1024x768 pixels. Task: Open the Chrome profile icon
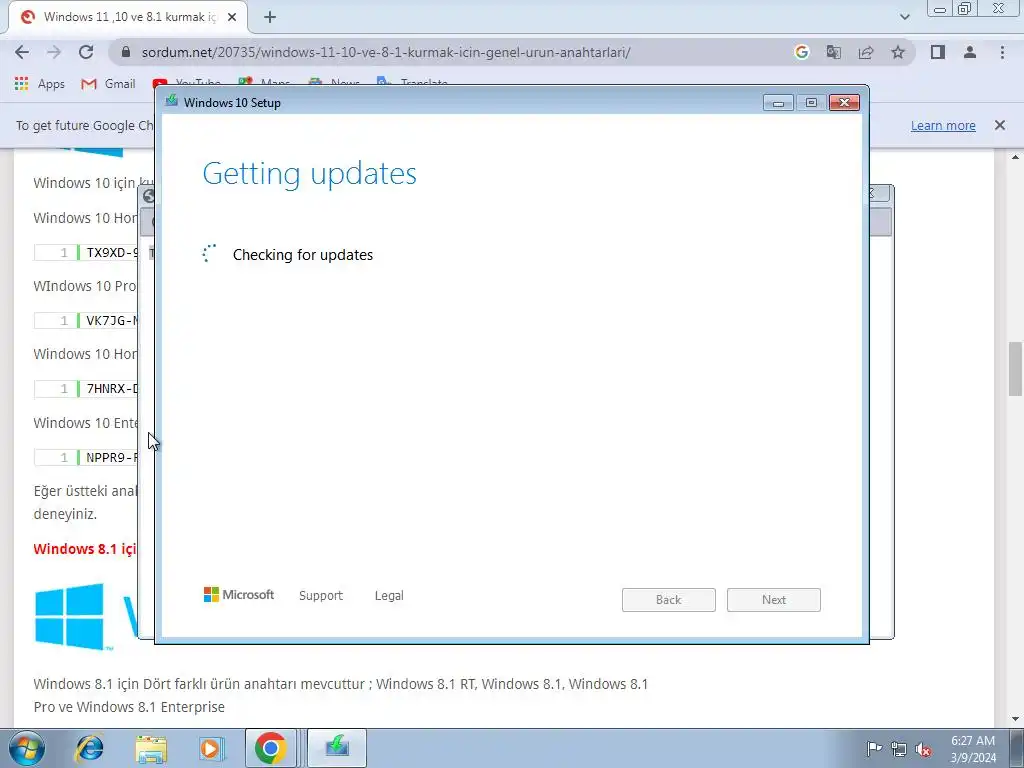coord(970,52)
